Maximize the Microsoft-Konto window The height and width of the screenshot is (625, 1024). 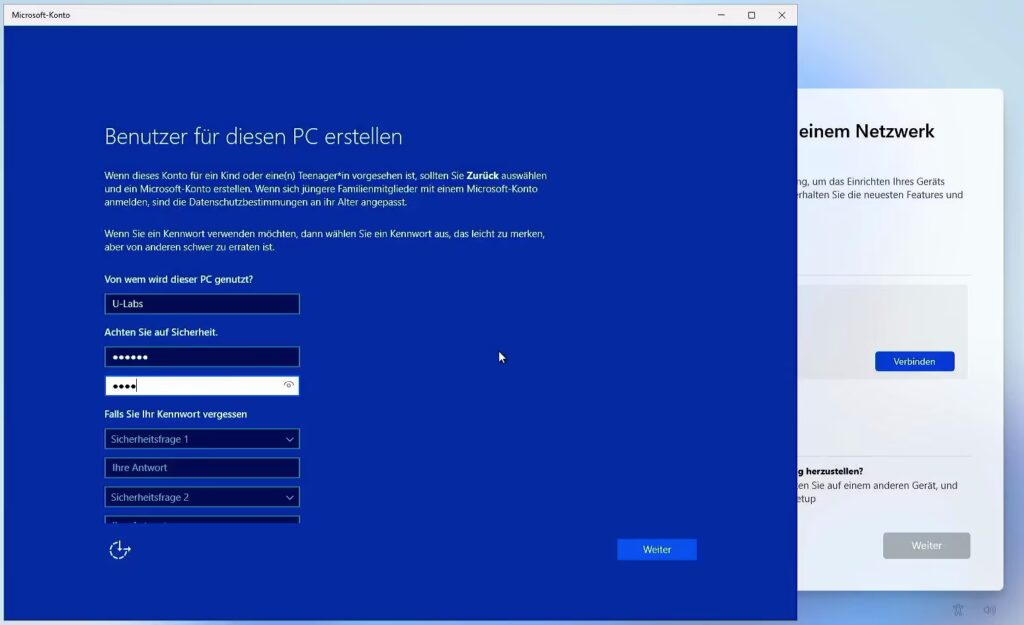pyautogui.click(x=752, y=15)
